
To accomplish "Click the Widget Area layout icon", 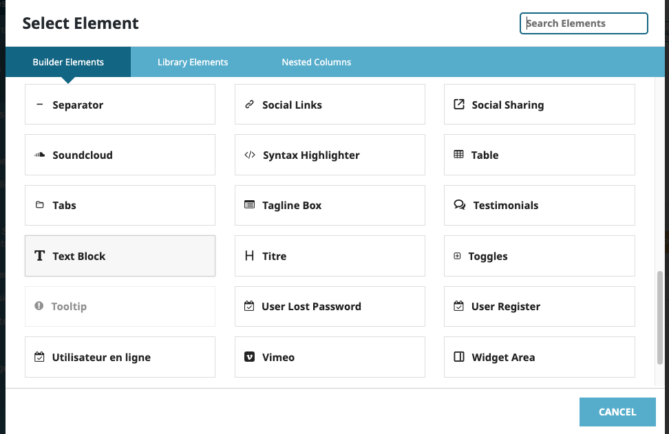I will [459, 357].
